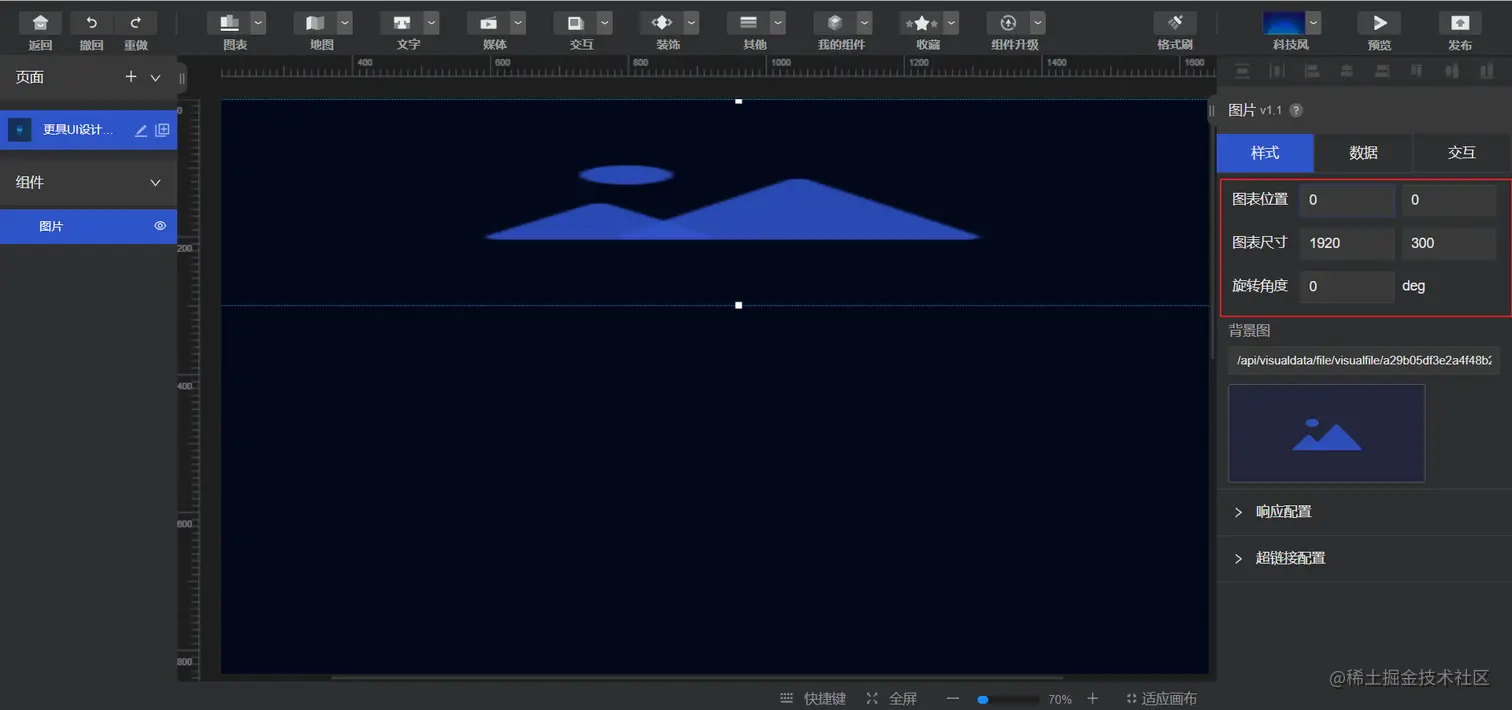Expand the 我的组件 dropdown arrow

click(x=864, y=23)
